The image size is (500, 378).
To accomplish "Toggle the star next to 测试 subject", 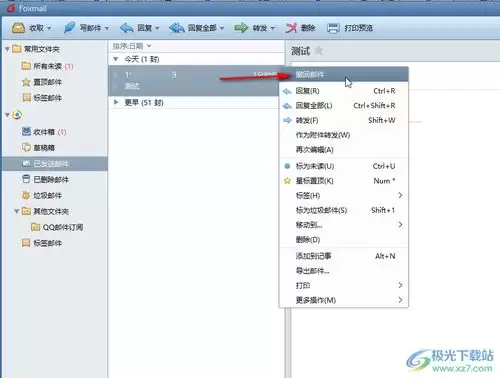I will click(319, 51).
